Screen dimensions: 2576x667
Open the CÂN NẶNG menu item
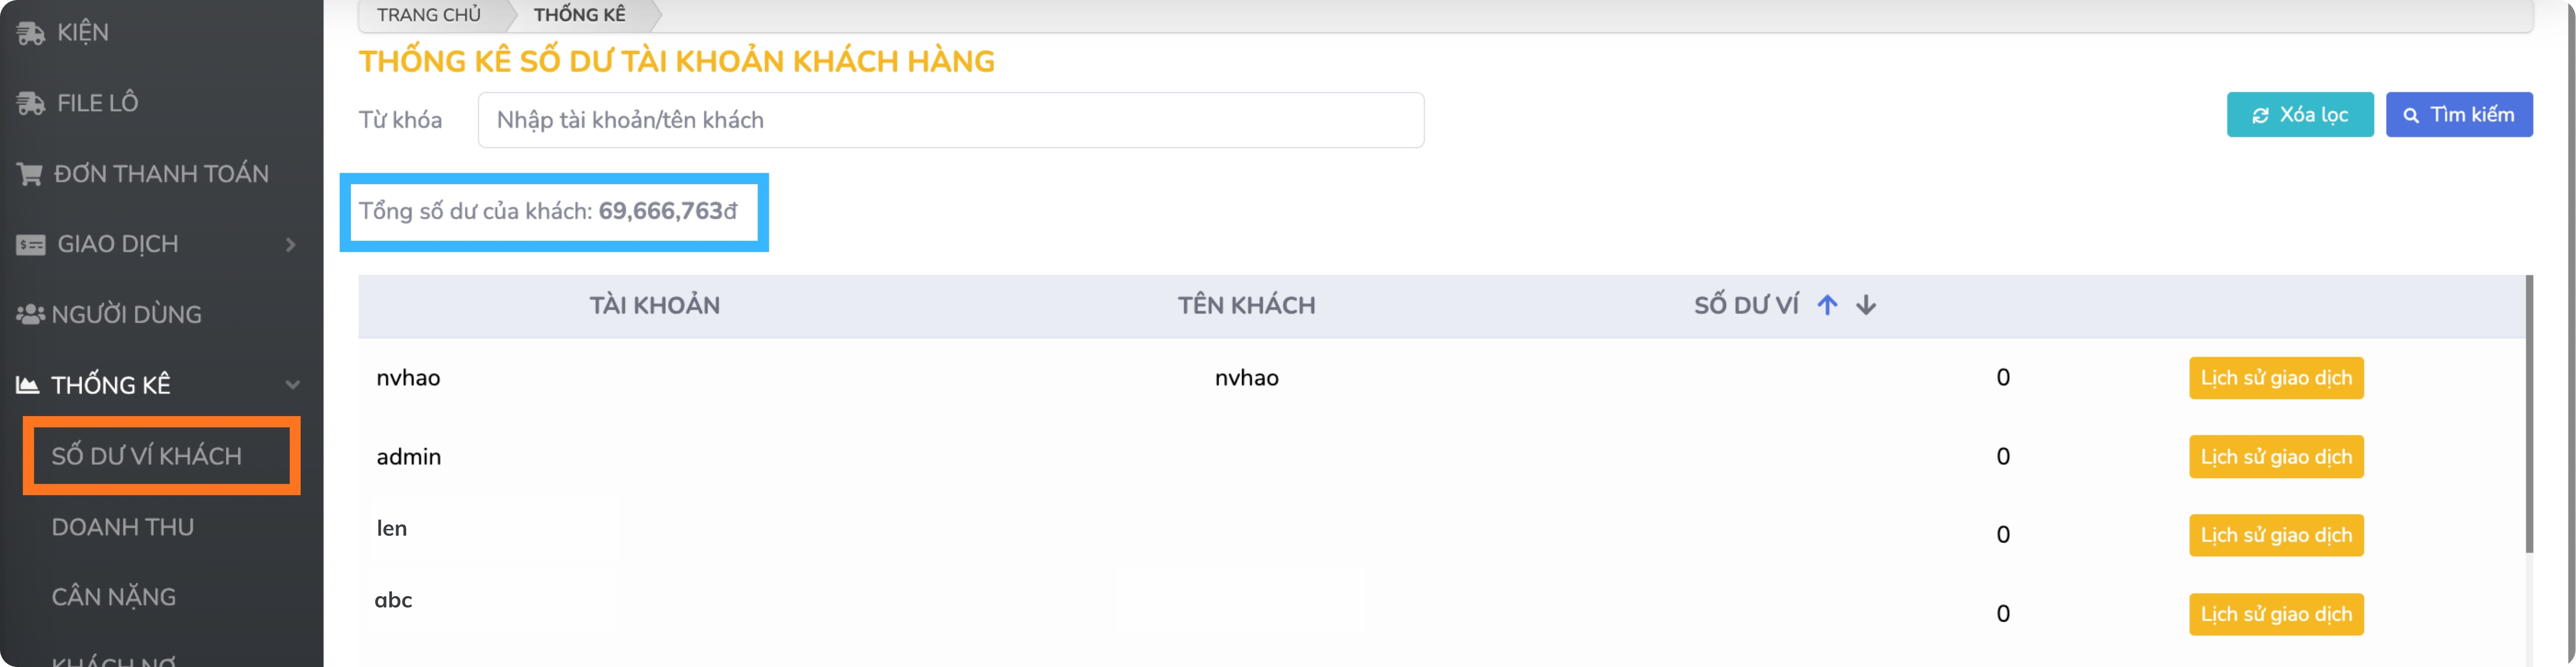(x=114, y=597)
